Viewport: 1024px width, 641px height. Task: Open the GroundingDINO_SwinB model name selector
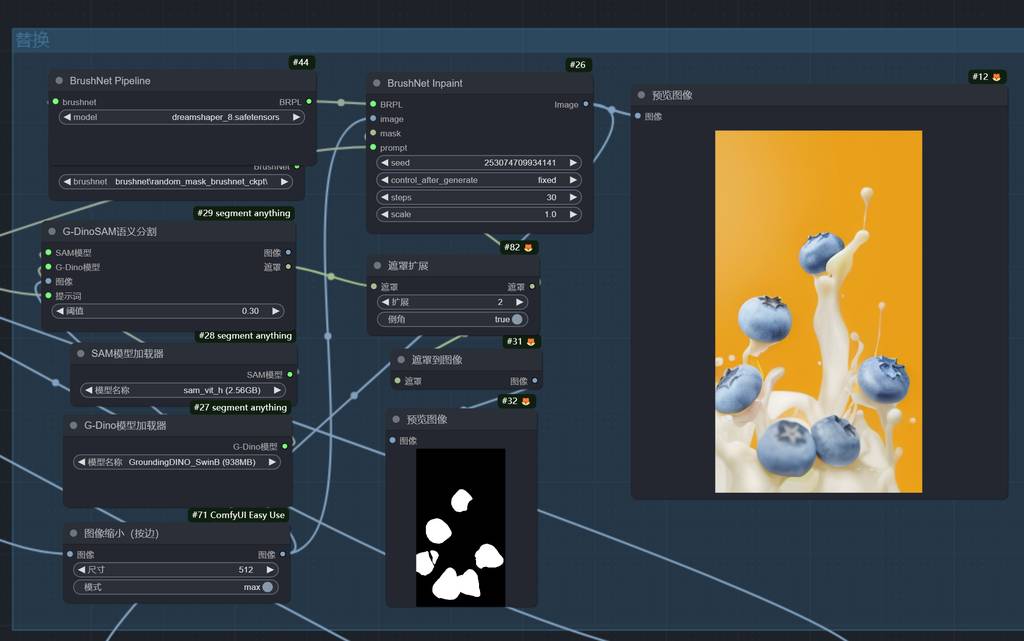tap(176, 462)
